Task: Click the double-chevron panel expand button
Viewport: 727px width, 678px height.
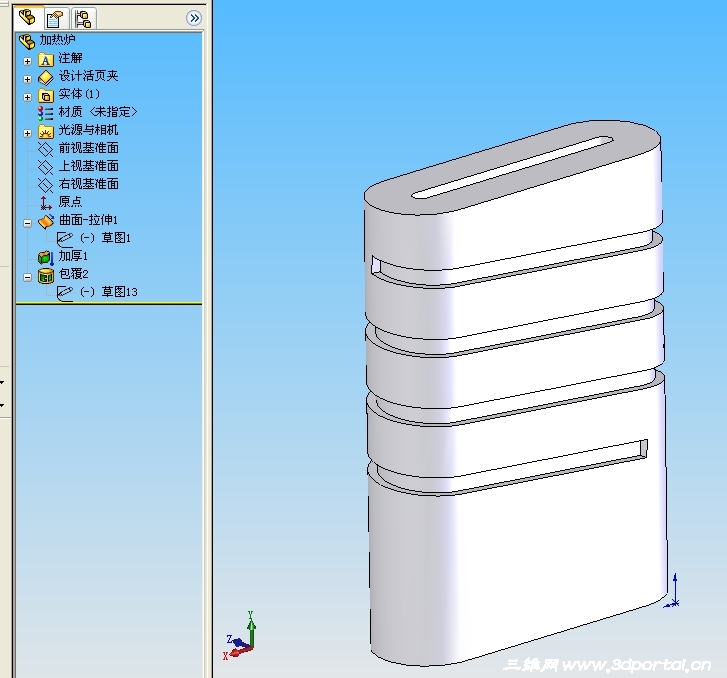Action: point(194,18)
